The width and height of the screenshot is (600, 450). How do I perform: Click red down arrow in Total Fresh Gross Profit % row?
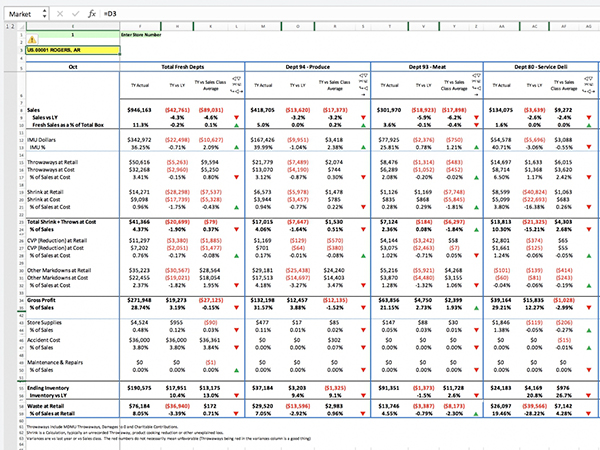[x=236, y=308]
